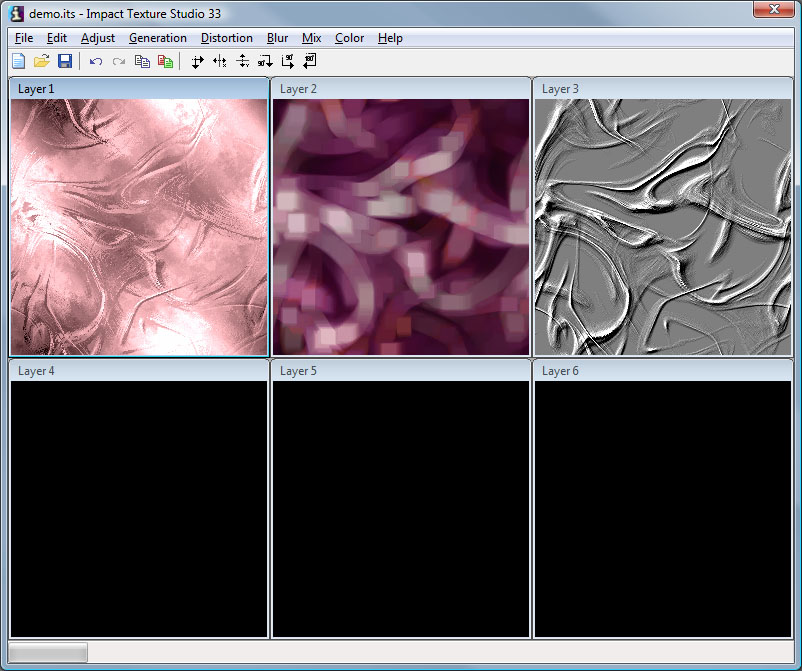The image size is (802, 671).
Task: Select the Layer 2 texture thumbnail
Action: coord(400,225)
